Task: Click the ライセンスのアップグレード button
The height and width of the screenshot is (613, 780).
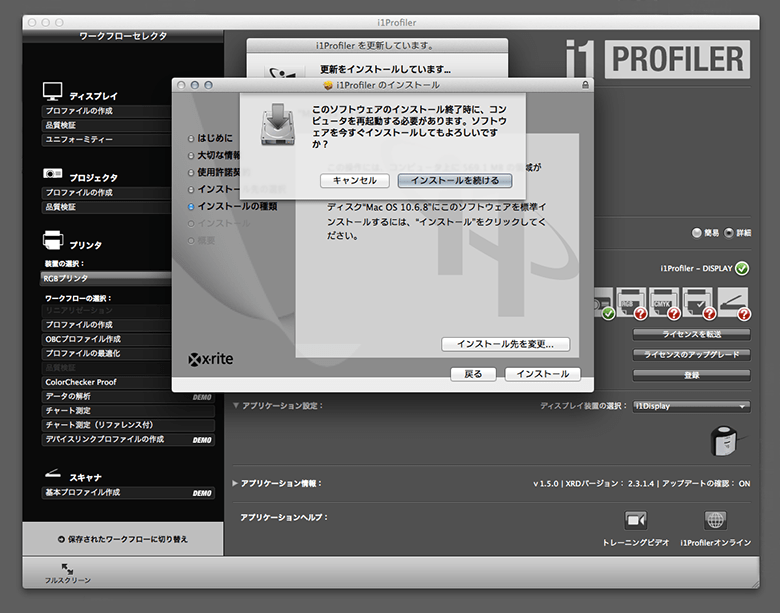Action: pos(691,355)
